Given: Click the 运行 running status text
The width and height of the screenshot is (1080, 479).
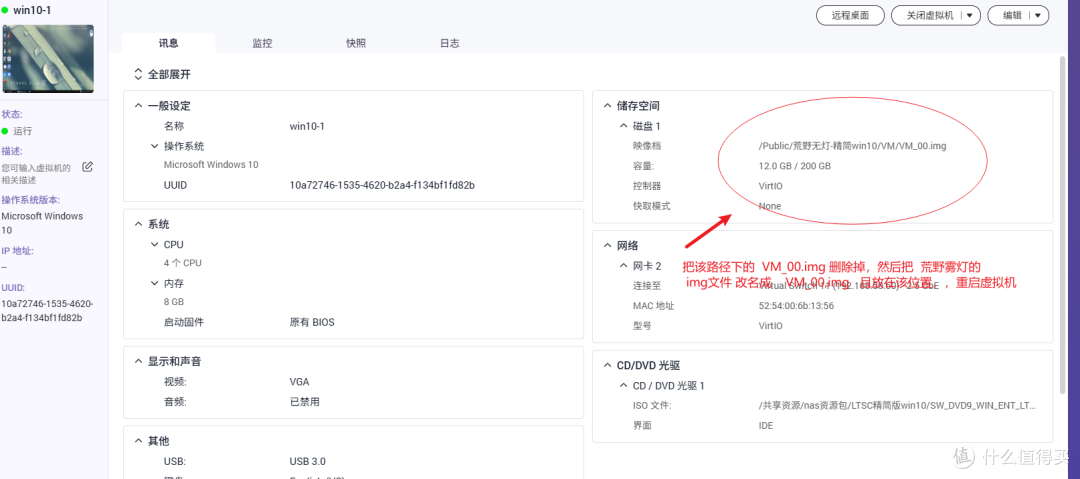Looking at the screenshot, I should [x=23, y=131].
